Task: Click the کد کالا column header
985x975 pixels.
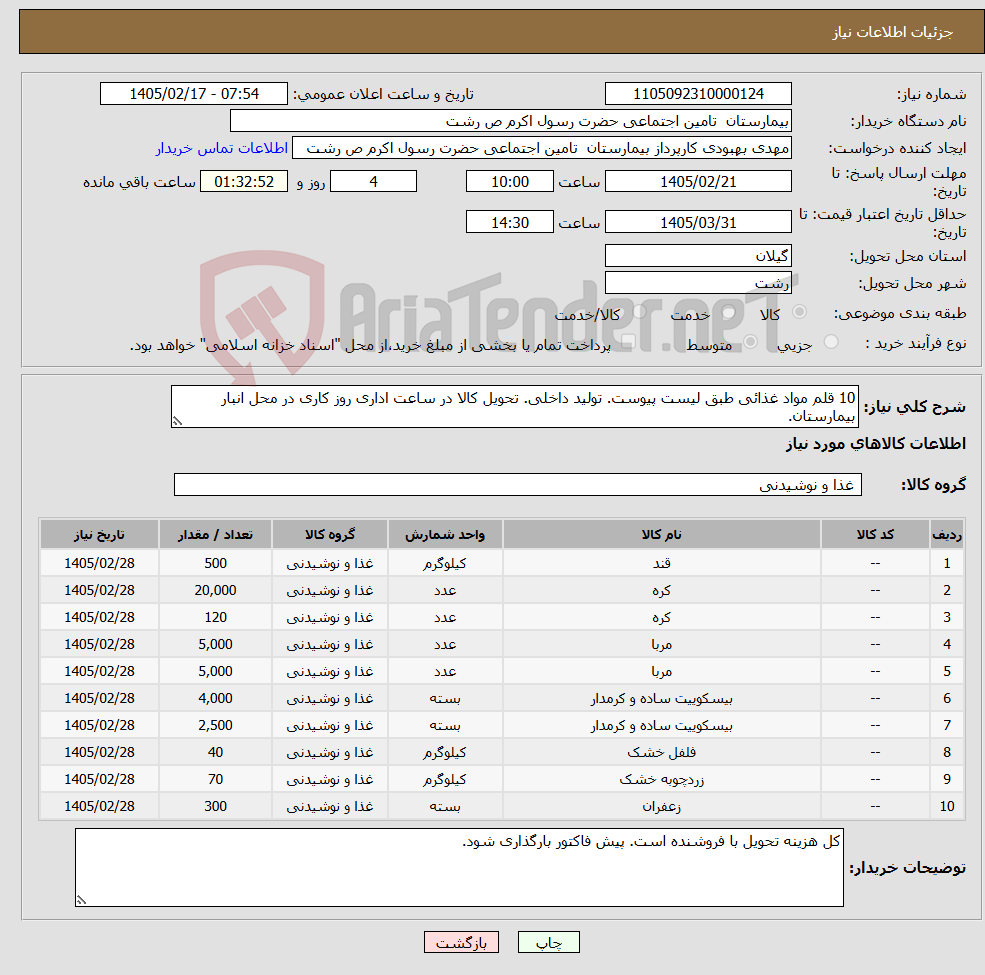Action: coord(875,534)
